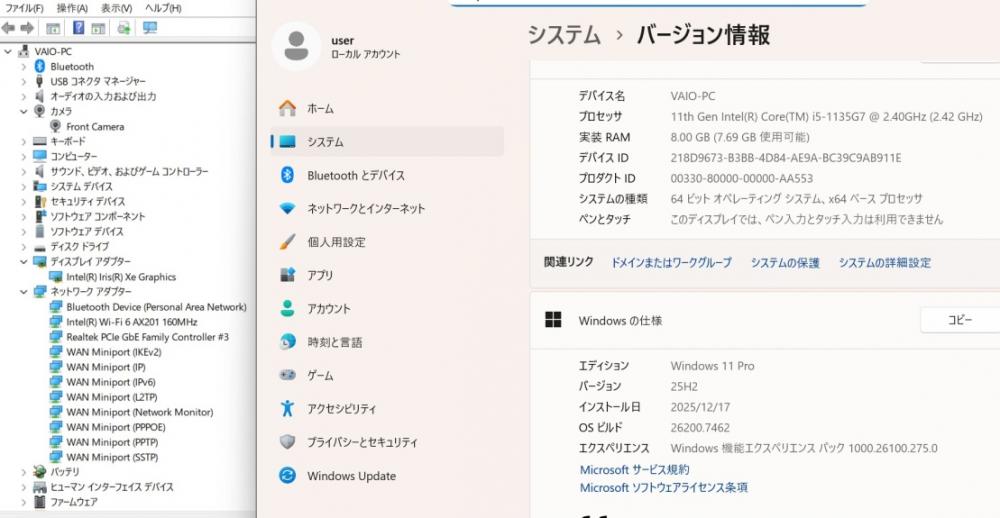Click the user account avatar in Settings
The image size is (1000, 518).
point(296,46)
